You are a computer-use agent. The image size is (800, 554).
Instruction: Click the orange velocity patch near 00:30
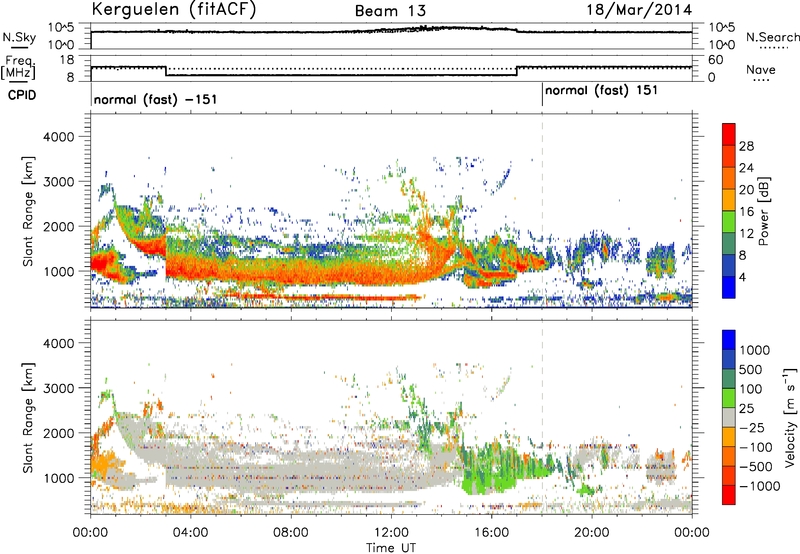(x=106, y=465)
